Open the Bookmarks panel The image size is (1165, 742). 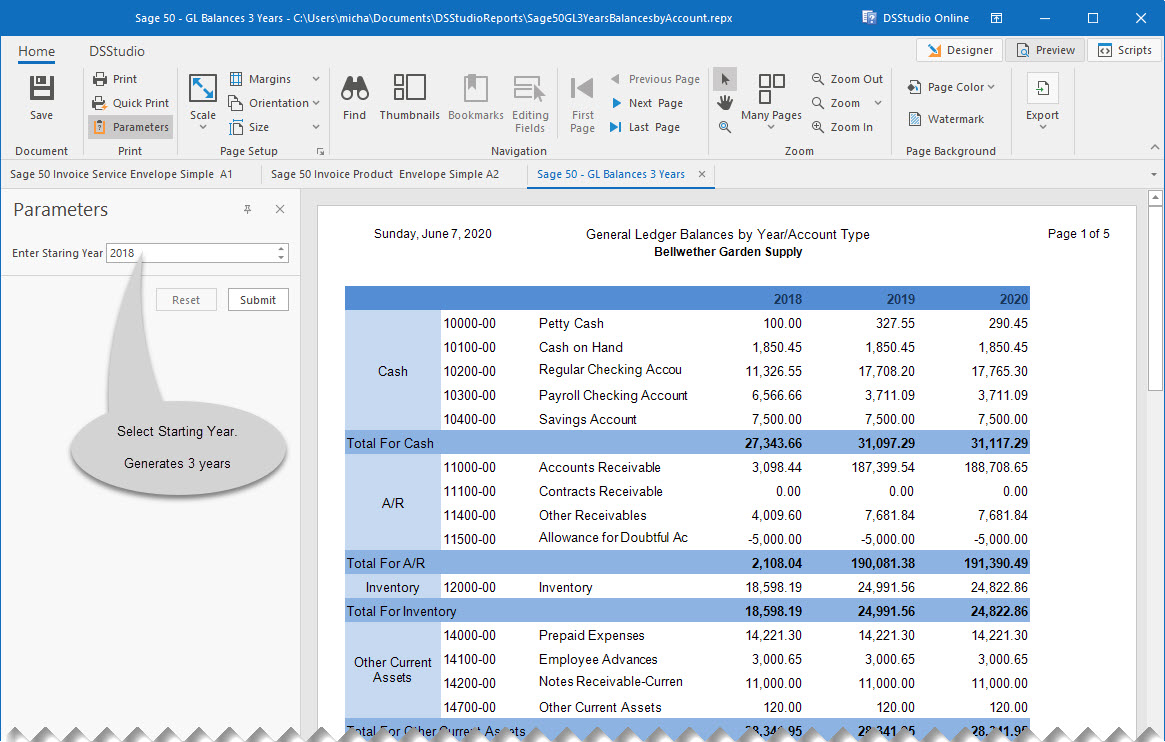click(x=476, y=97)
